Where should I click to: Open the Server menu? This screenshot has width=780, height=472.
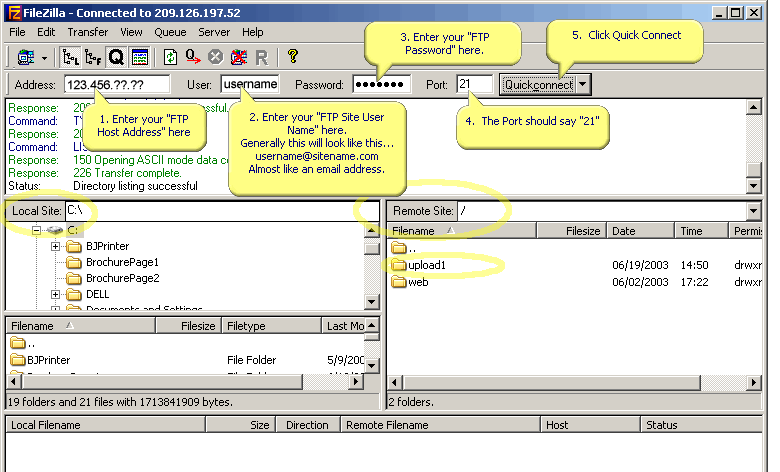pyautogui.click(x=214, y=32)
